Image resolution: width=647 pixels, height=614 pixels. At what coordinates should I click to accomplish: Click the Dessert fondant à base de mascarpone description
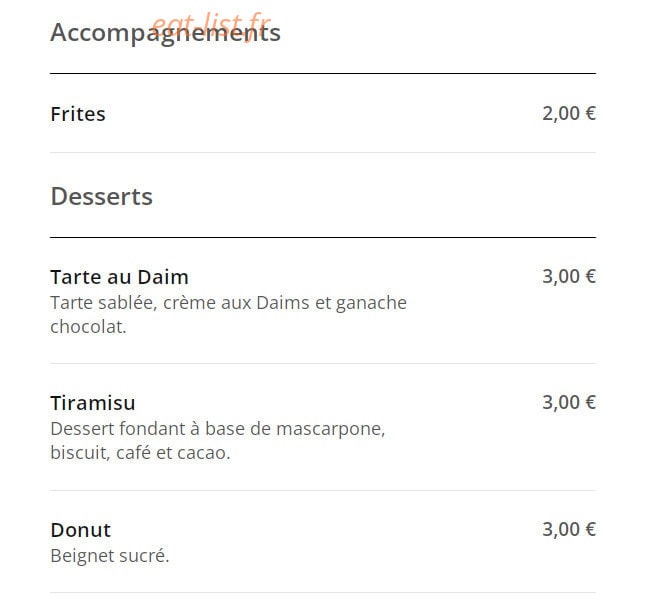[218, 441]
